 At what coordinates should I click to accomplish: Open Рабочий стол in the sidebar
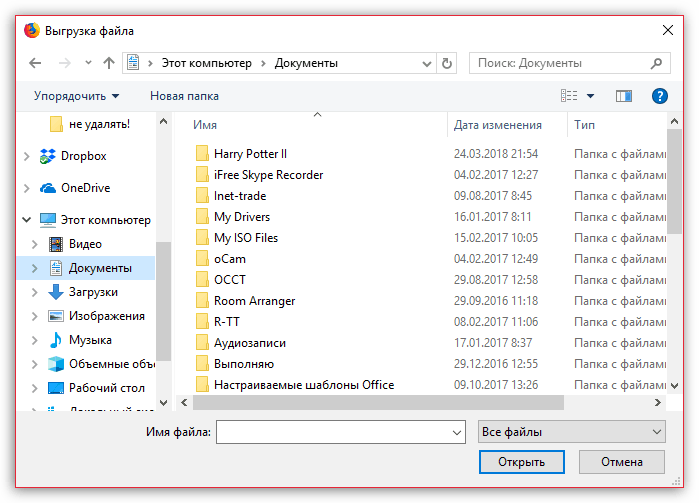click(96, 388)
